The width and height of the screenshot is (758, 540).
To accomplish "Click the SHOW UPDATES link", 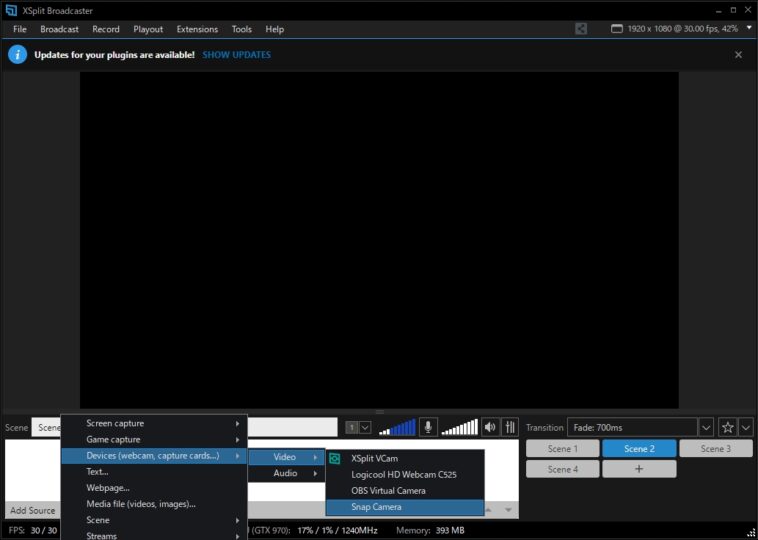I will coord(236,55).
